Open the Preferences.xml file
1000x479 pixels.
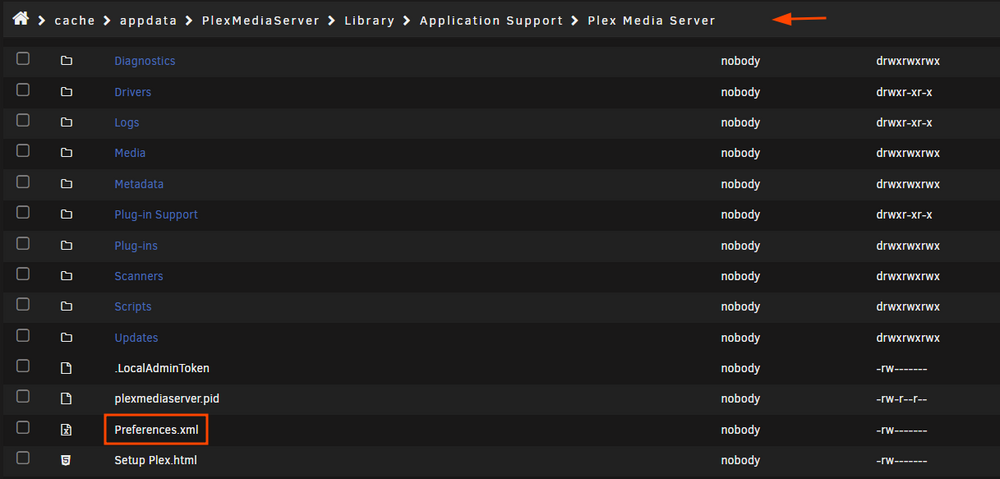pyautogui.click(x=156, y=430)
